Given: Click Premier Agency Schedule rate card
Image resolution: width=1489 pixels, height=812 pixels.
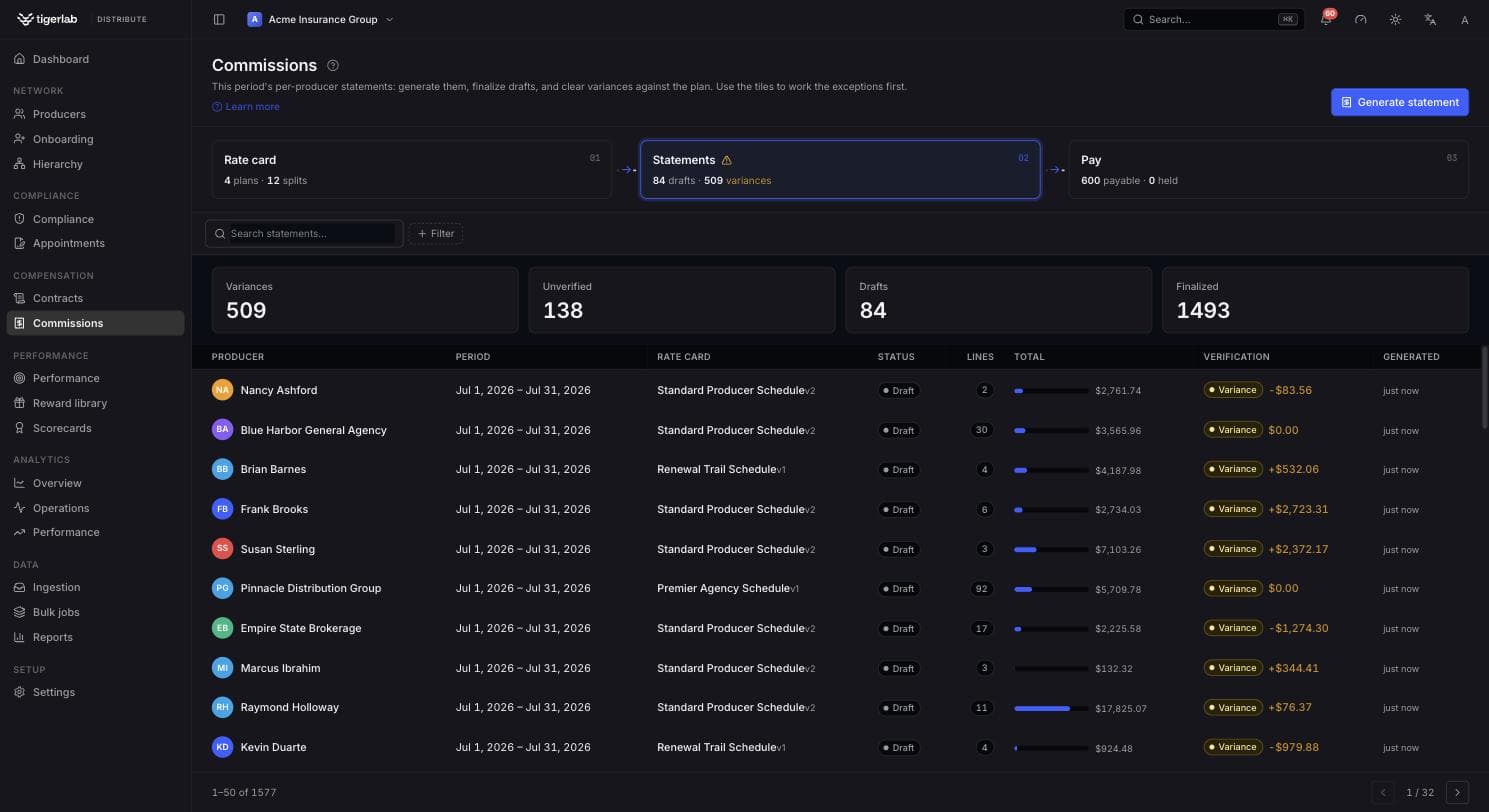Looking at the screenshot, I should click(728, 588).
